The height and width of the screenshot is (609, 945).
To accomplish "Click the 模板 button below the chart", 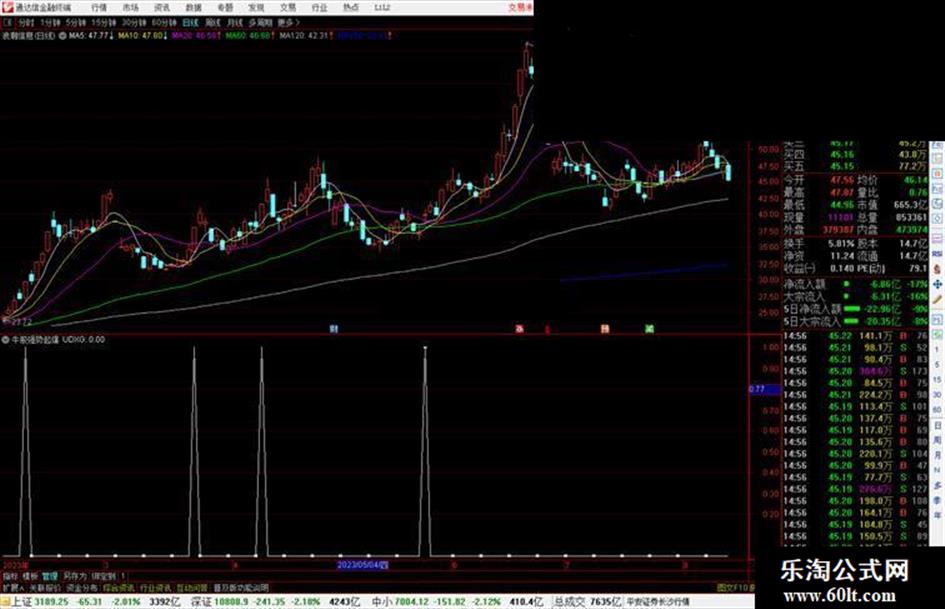I will [x=30, y=576].
